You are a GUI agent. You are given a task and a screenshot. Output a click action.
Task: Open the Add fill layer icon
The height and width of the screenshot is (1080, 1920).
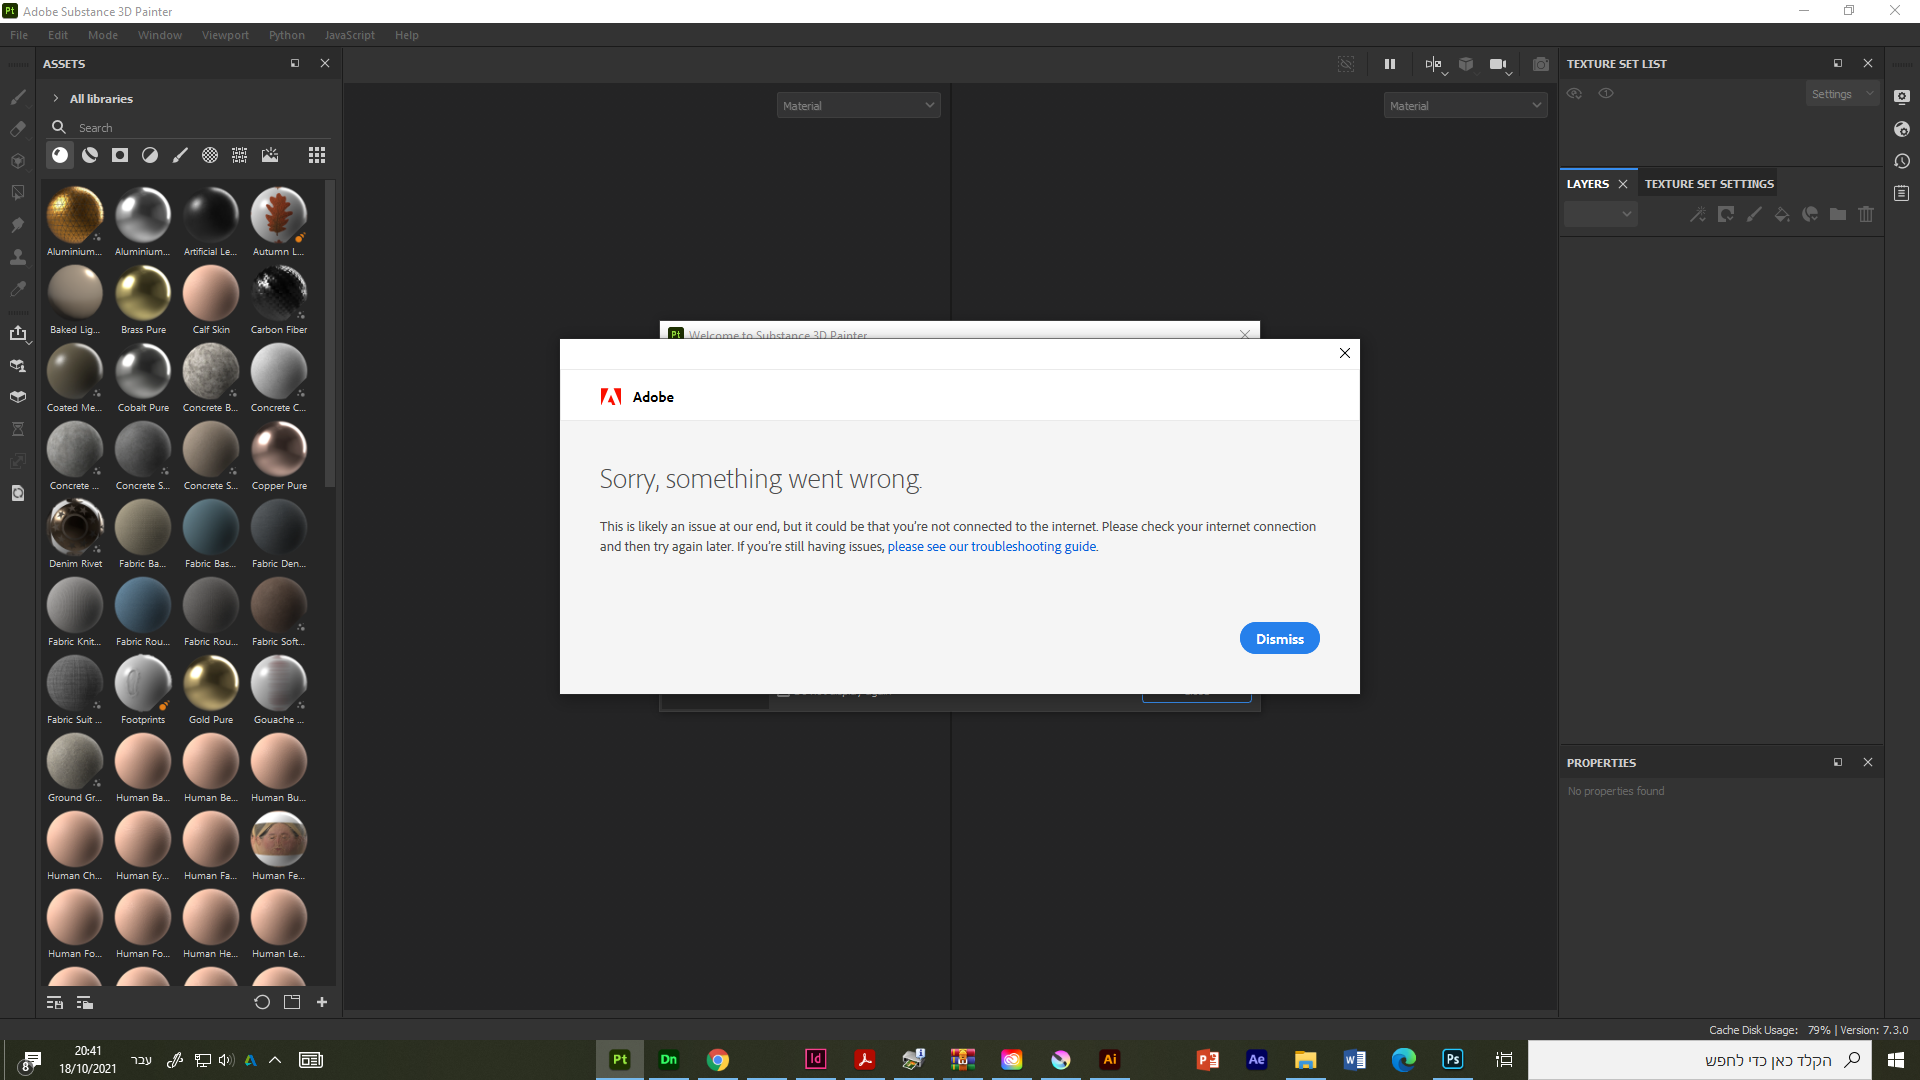click(x=1783, y=214)
